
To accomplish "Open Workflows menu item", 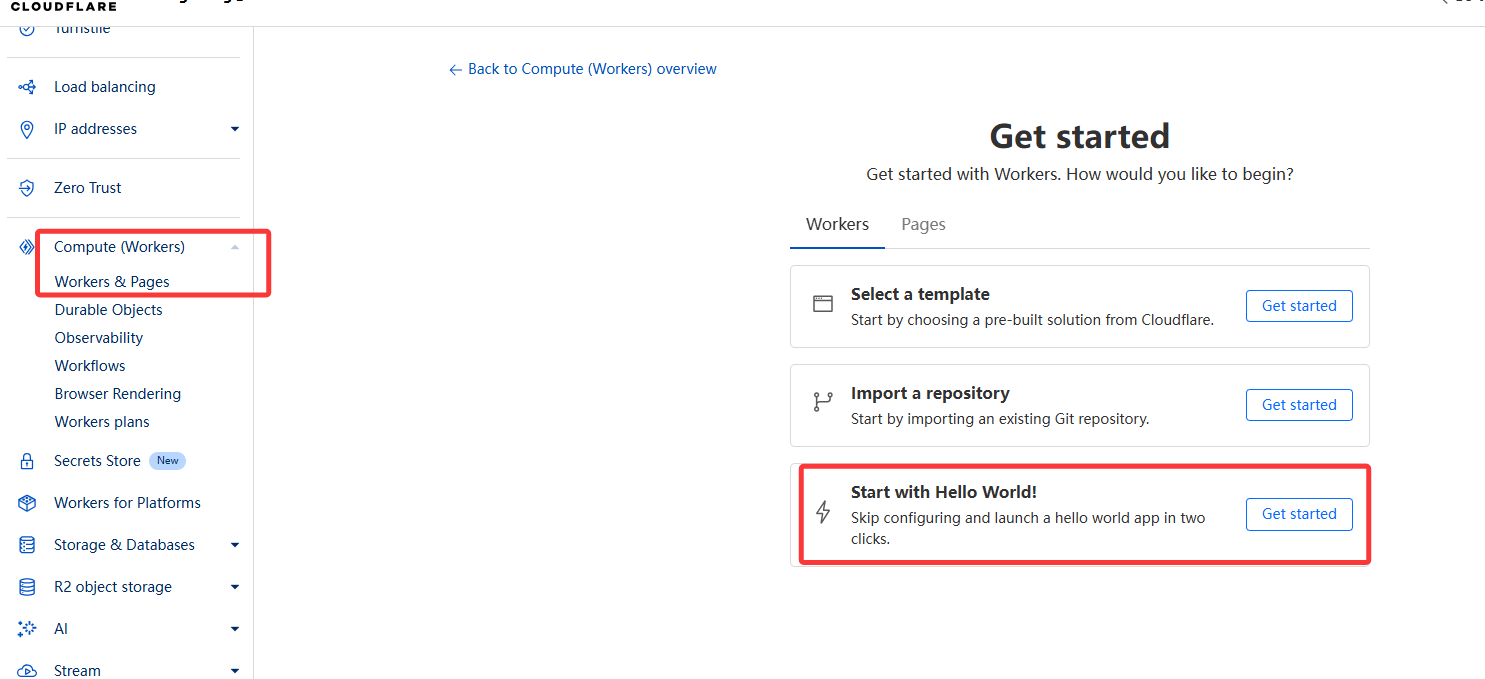I will point(90,366).
